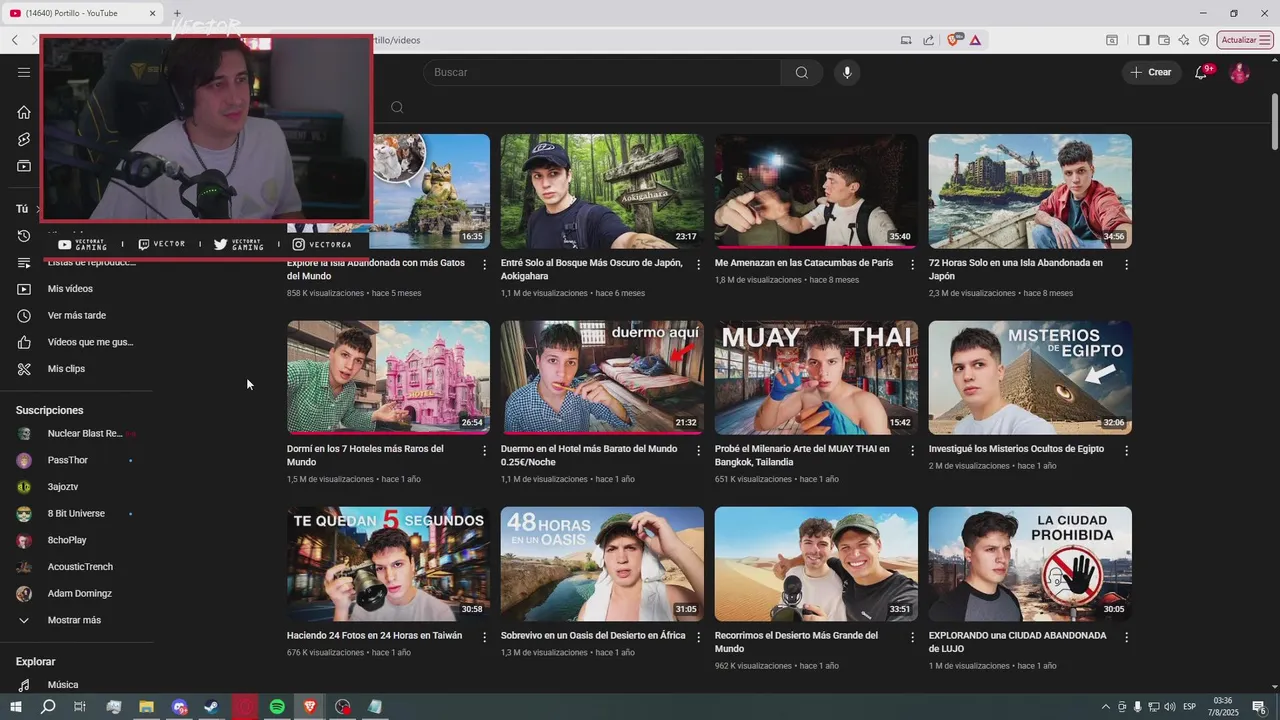Go back with the browser back arrow
Screen dimensions: 1280x720
[x=15, y=40]
